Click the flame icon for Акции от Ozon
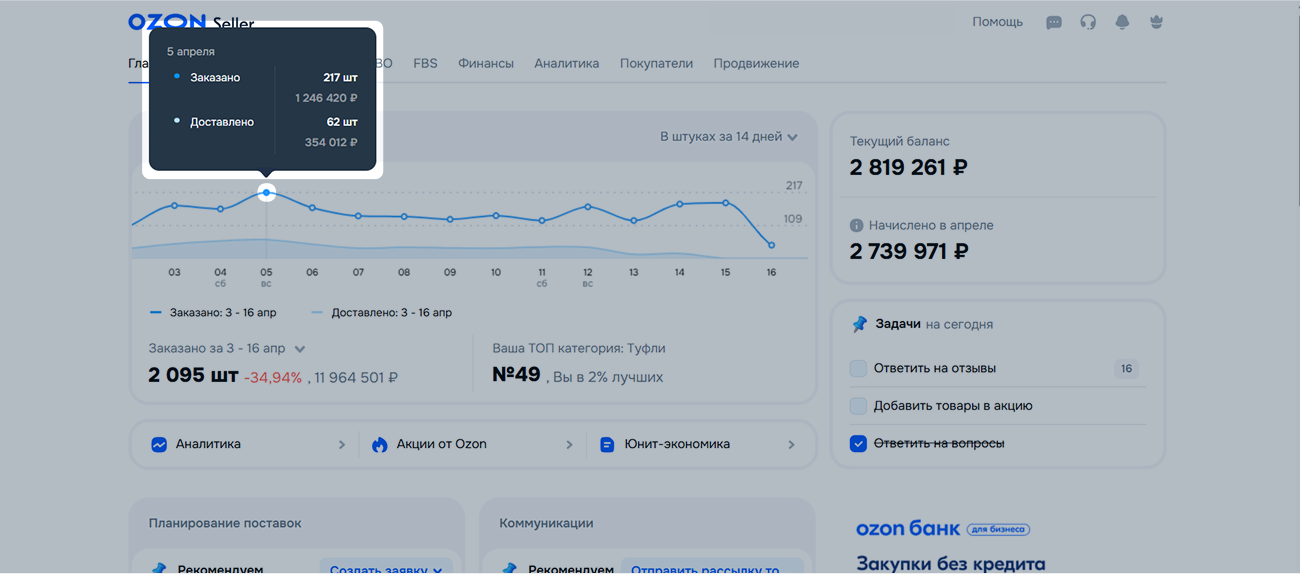 coord(380,445)
